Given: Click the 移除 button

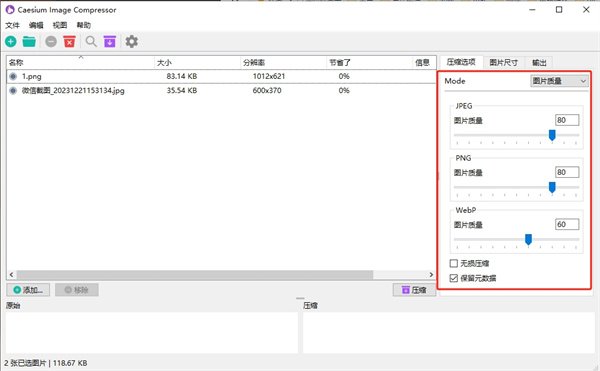Looking at the screenshot, I should [x=77, y=290].
